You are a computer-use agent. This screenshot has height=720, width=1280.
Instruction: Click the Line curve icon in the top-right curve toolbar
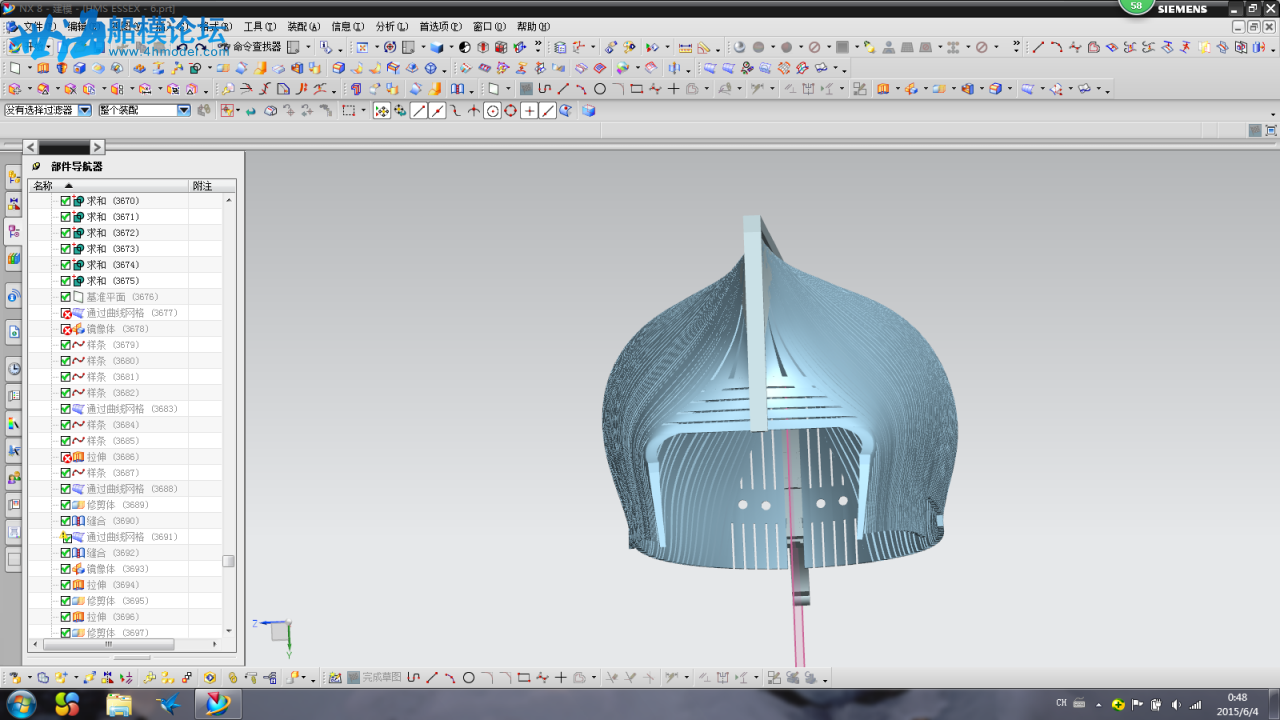[x=1038, y=47]
